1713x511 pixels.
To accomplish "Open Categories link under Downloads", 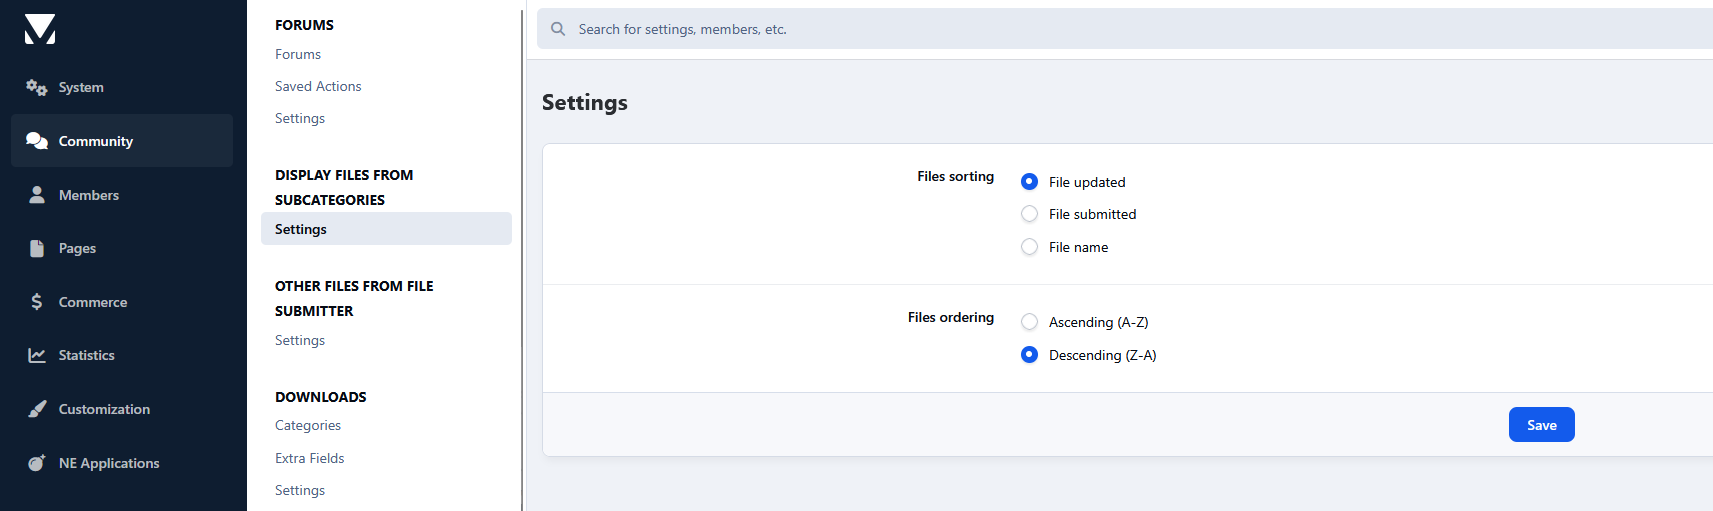I will pos(308,426).
